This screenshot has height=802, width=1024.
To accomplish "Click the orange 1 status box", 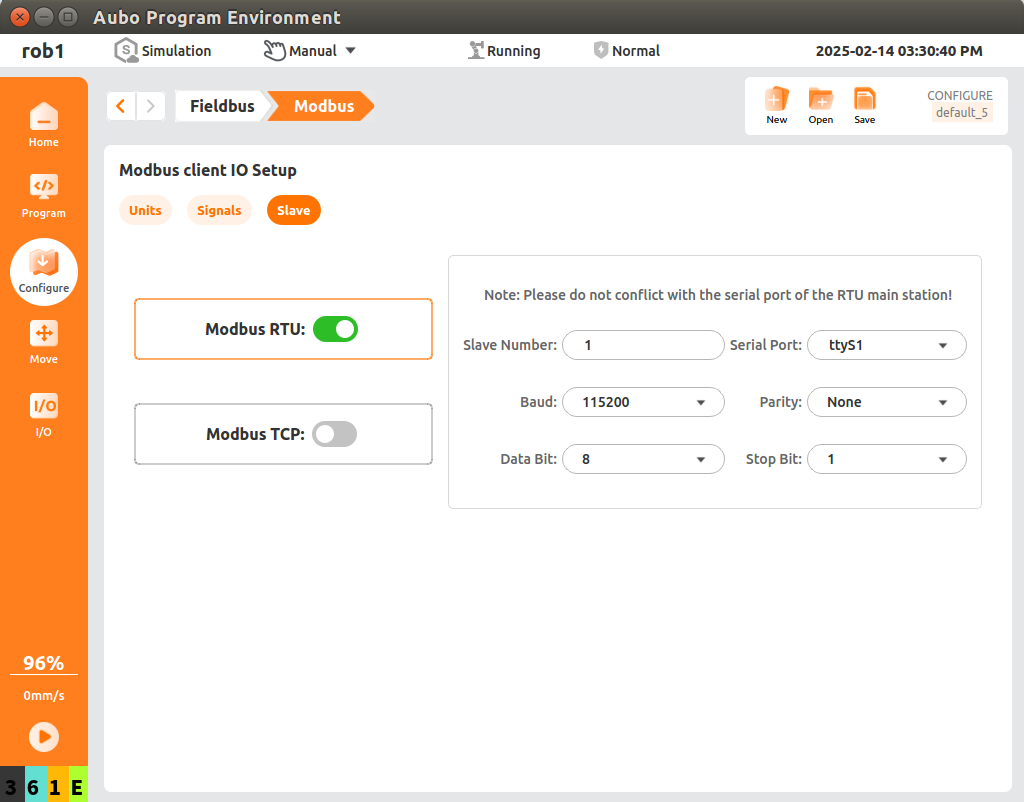I will click(x=57, y=786).
